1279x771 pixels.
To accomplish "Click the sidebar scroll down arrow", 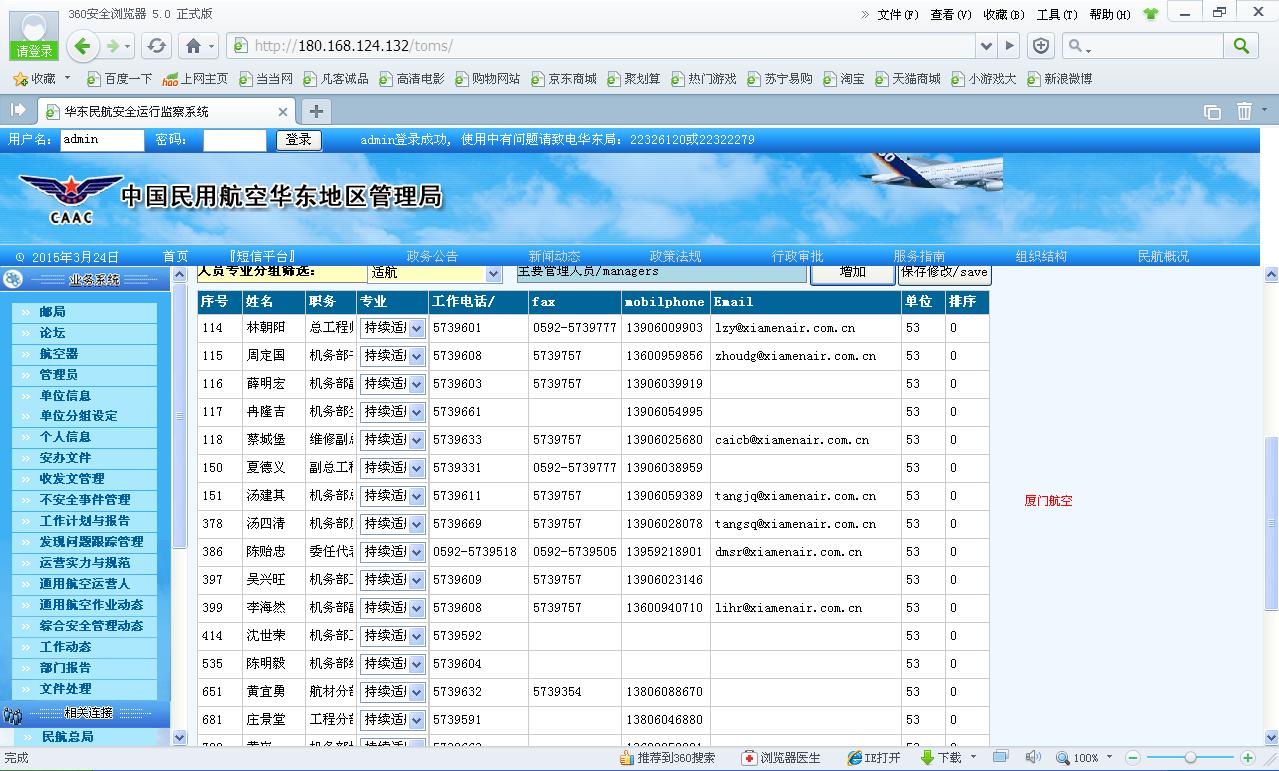I will pos(180,737).
